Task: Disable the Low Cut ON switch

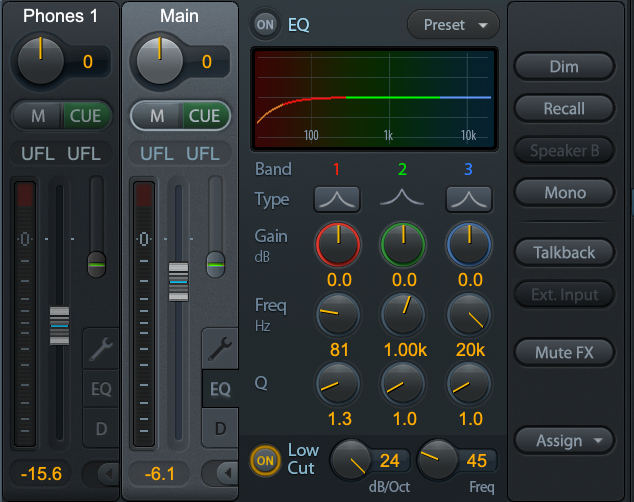Action: (x=264, y=461)
